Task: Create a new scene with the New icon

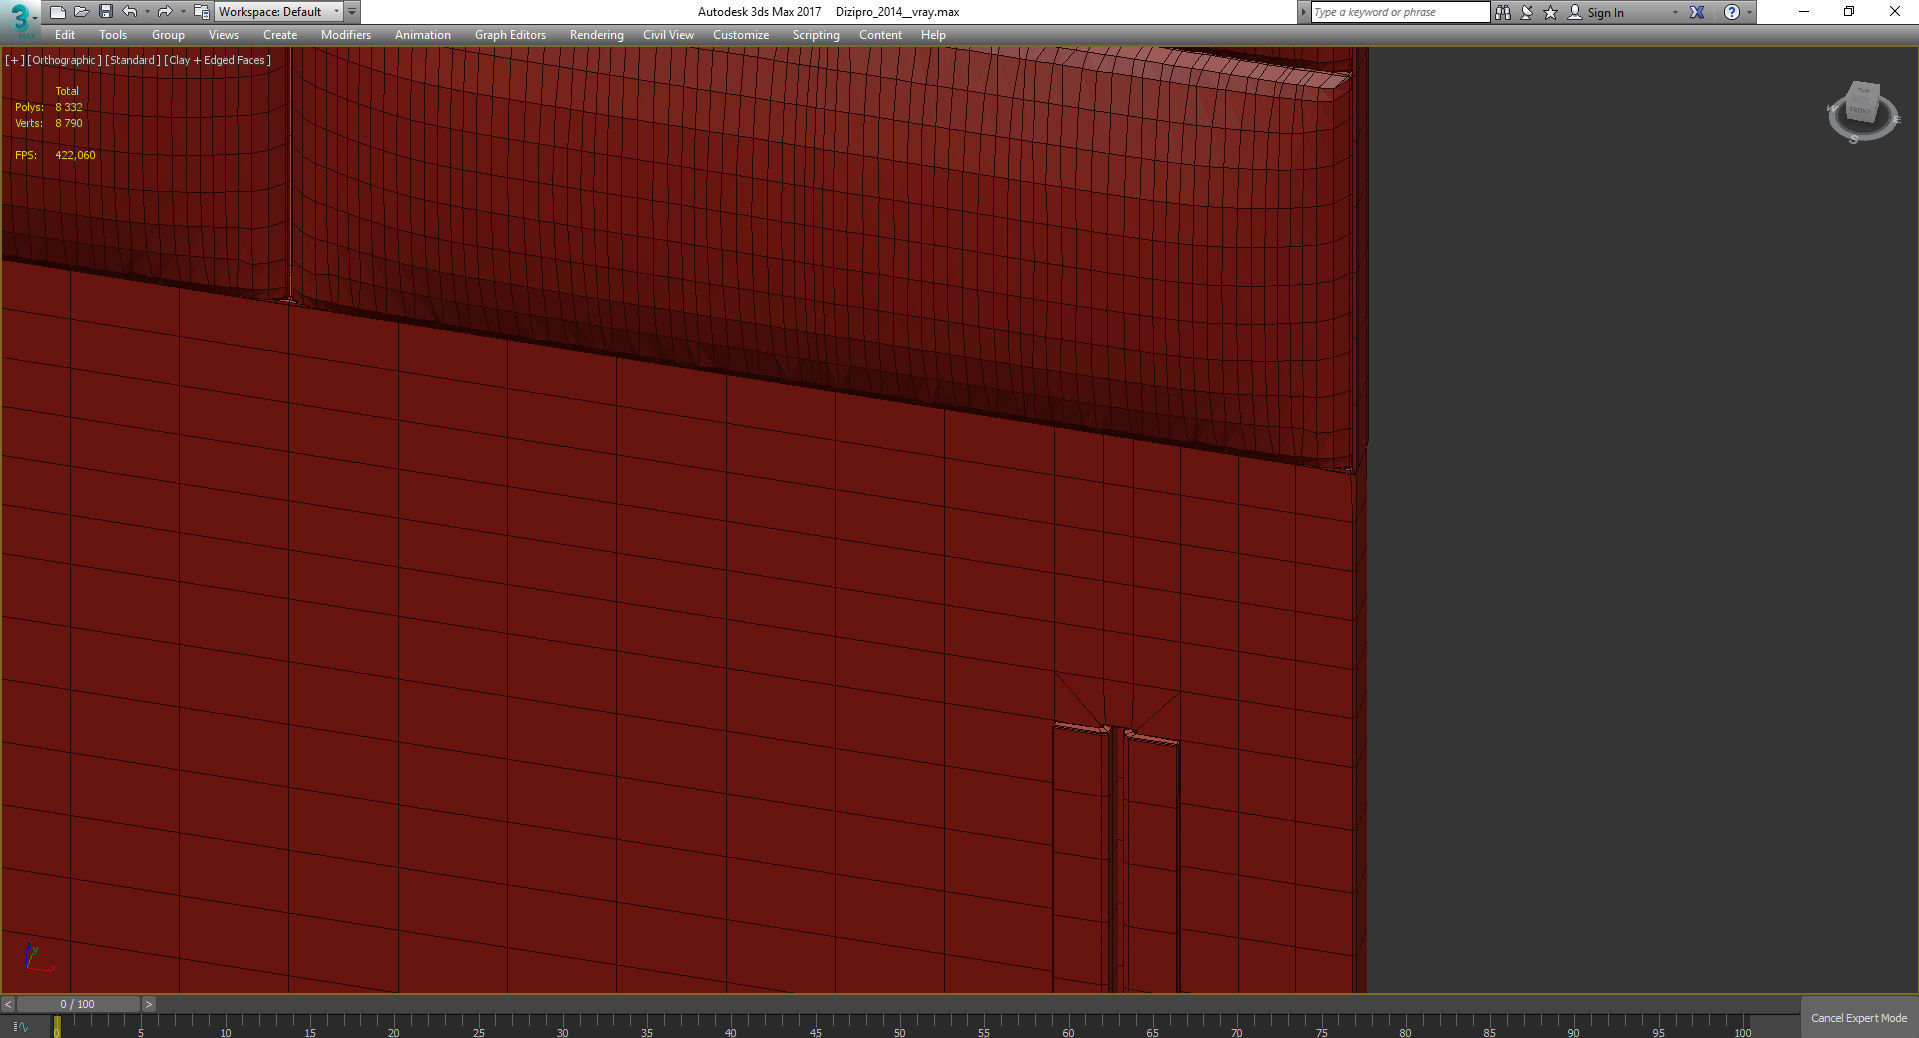Action: click(x=57, y=12)
